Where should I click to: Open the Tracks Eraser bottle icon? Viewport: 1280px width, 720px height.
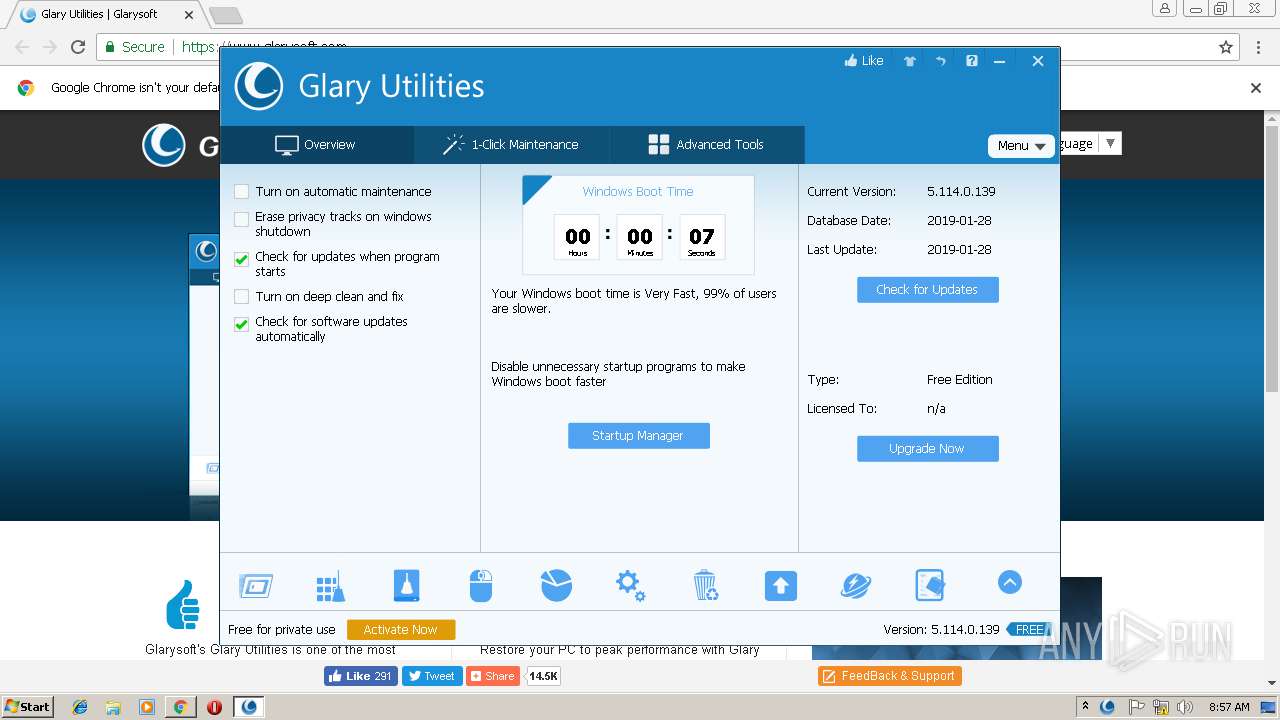point(406,586)
